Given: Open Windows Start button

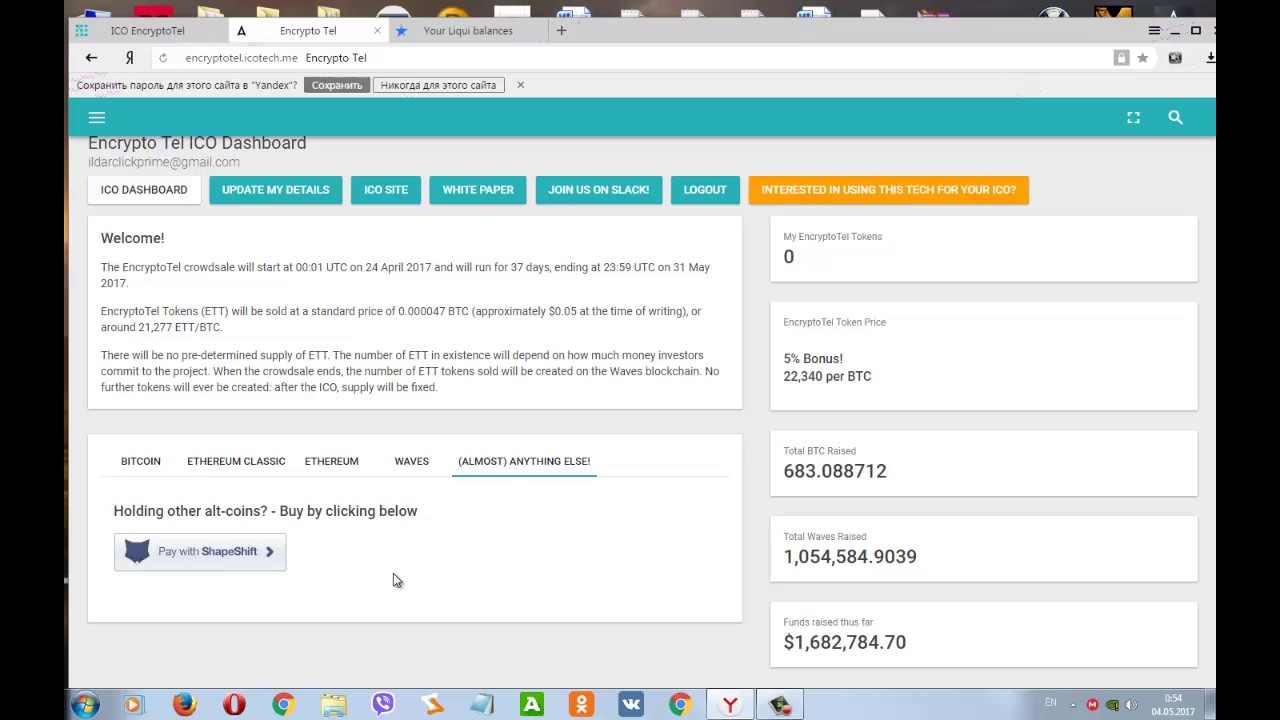Looking at the screenshot, I should (85, 705).
